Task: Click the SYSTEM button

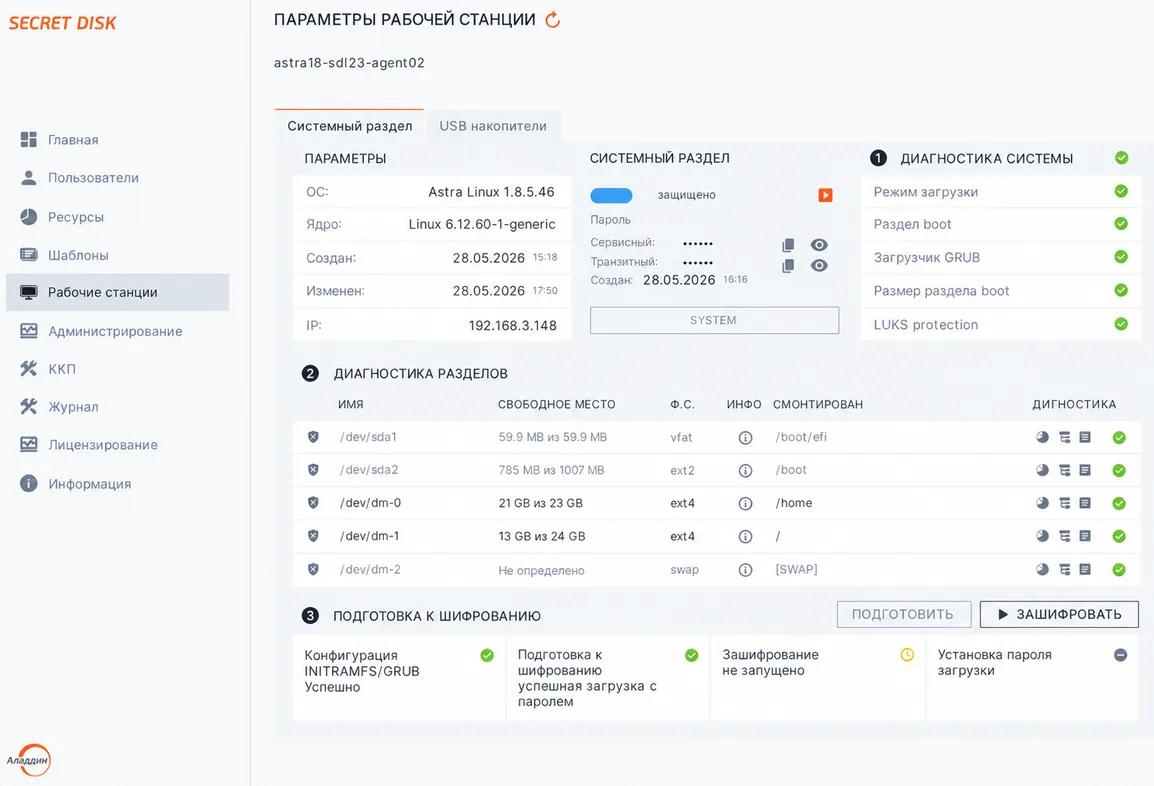Action: tap(714, 320)
